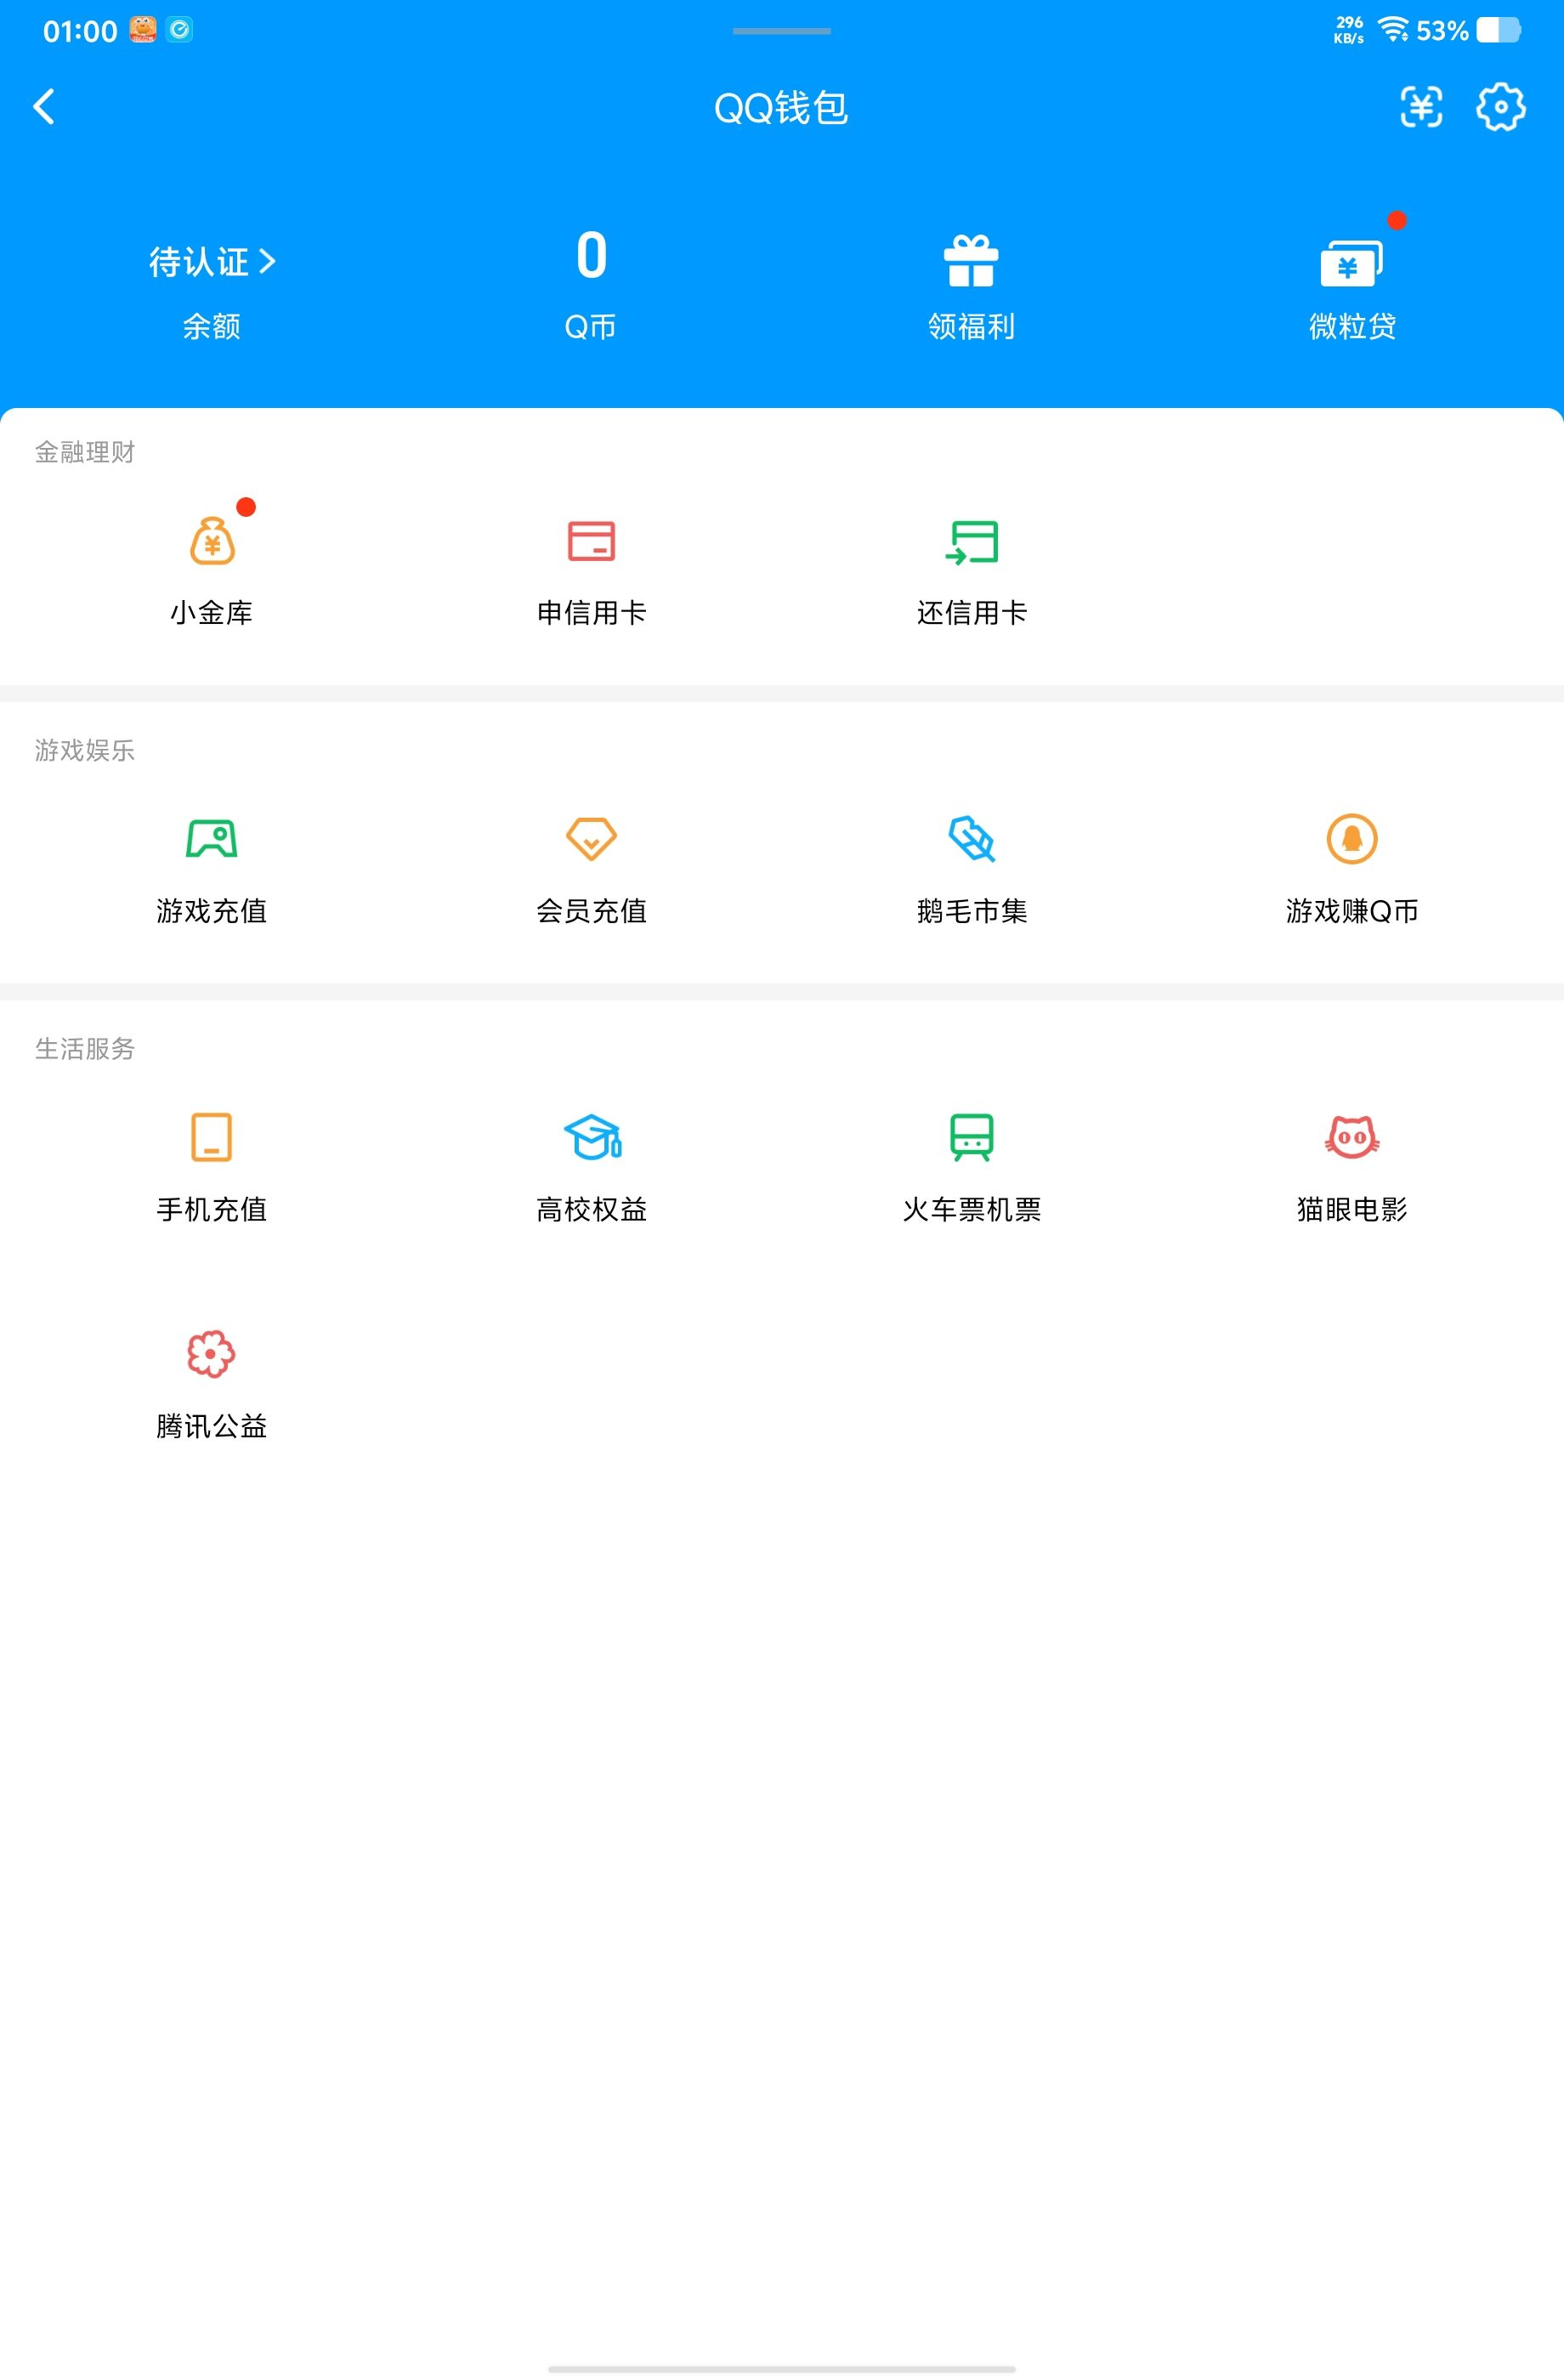Tap the Wi-Fi status icon

pyautogui.click(x=1393, y=30)
